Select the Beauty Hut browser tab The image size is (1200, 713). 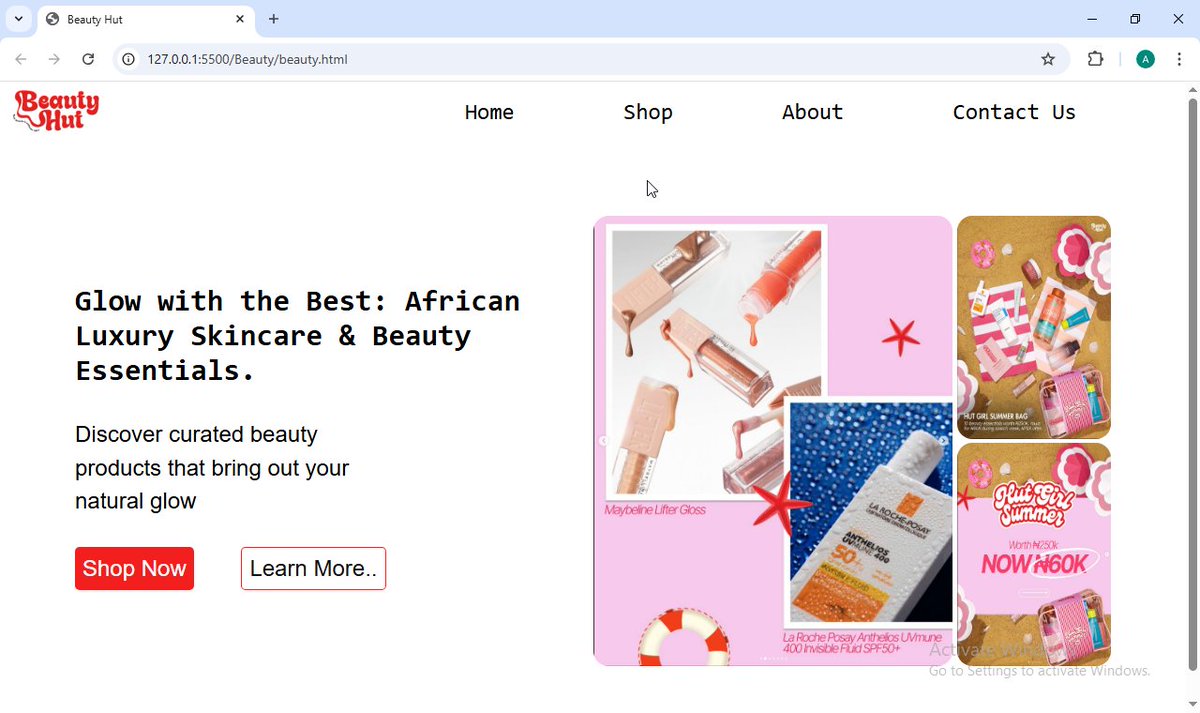coord(145,19)
